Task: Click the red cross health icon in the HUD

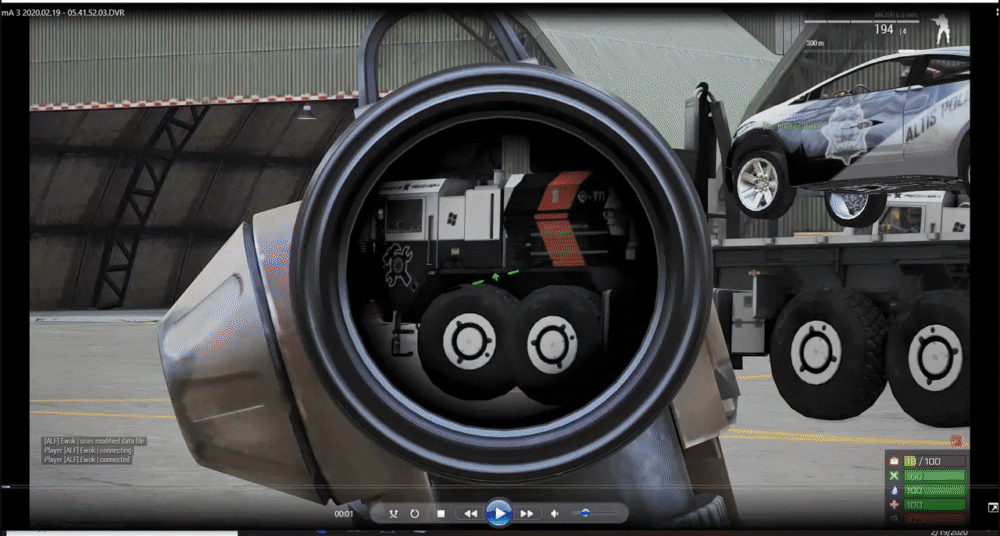Action: tap(894, 505)
